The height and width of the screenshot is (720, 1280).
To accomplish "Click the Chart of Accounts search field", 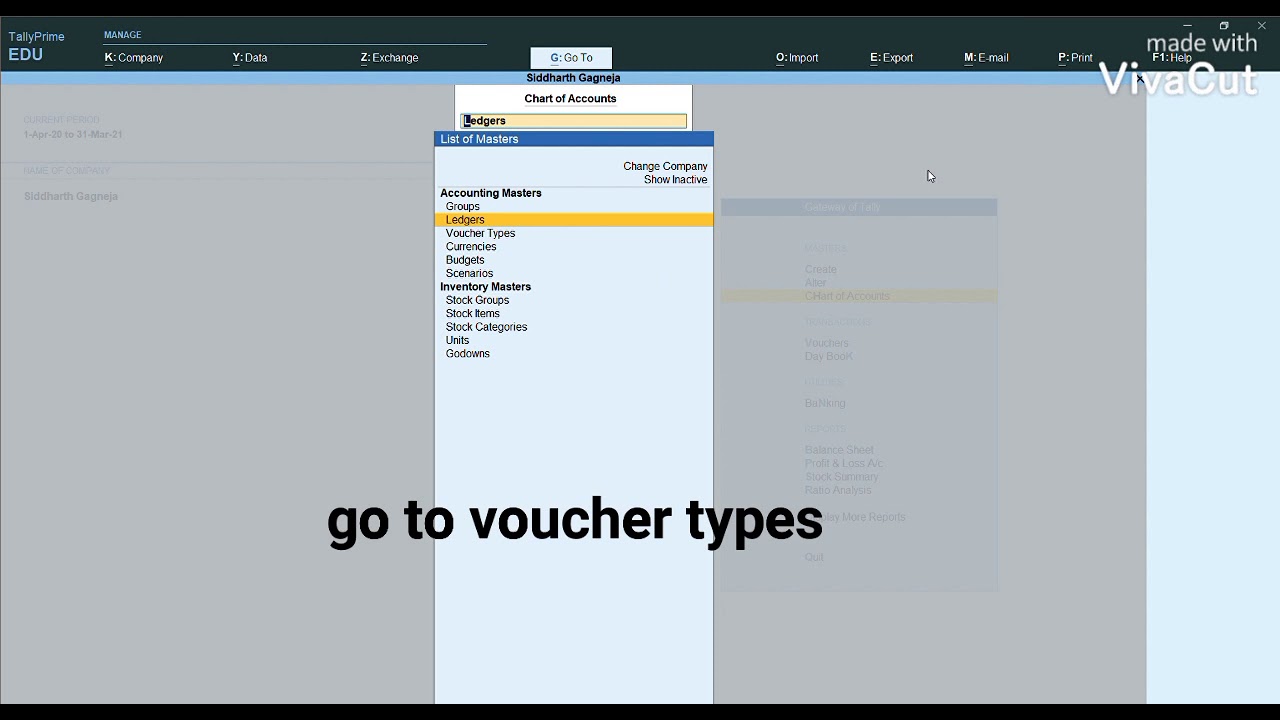I will click(573, 121).
